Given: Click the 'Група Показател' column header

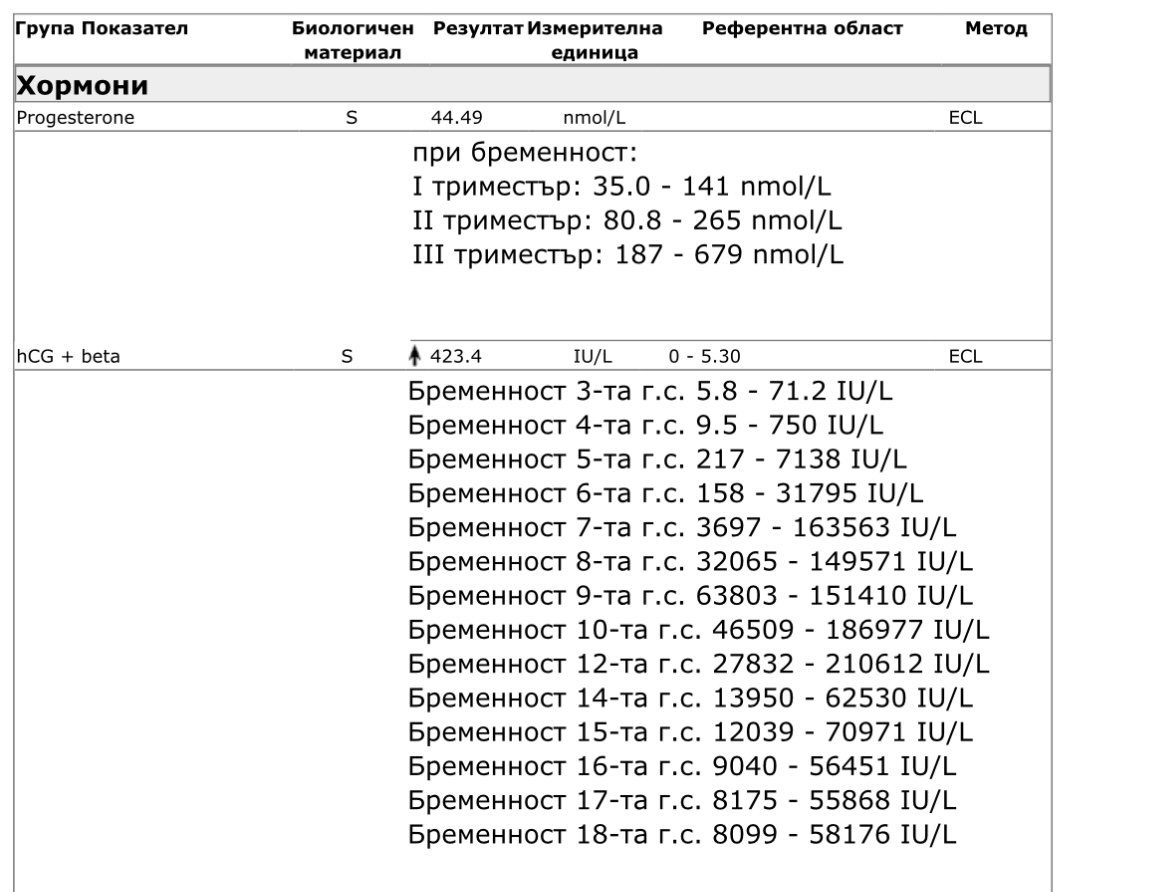Looking at the screenshot, I should (100, 29).
